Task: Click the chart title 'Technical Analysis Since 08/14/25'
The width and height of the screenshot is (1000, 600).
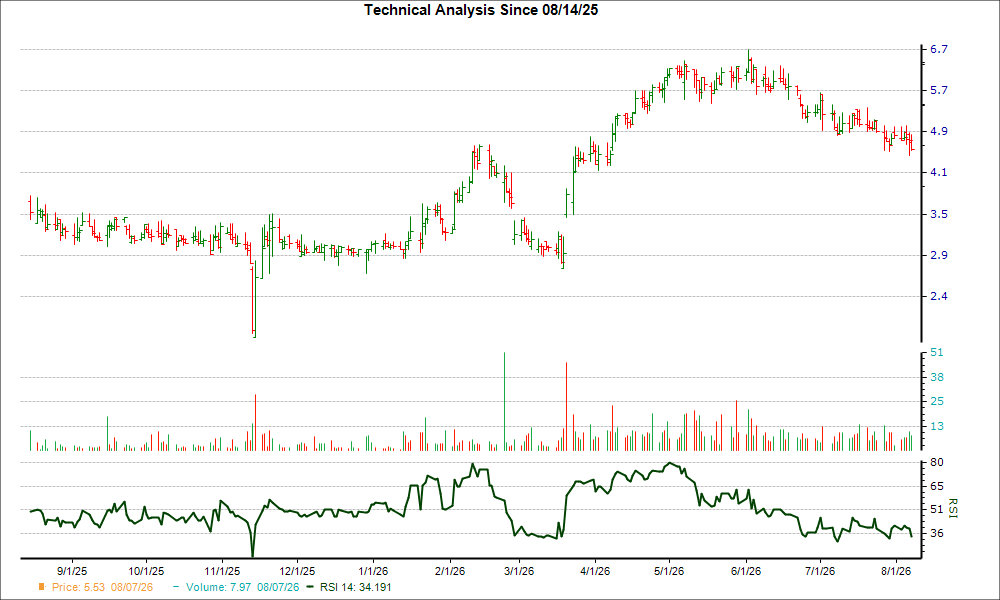Action: [x=481, y=10]
